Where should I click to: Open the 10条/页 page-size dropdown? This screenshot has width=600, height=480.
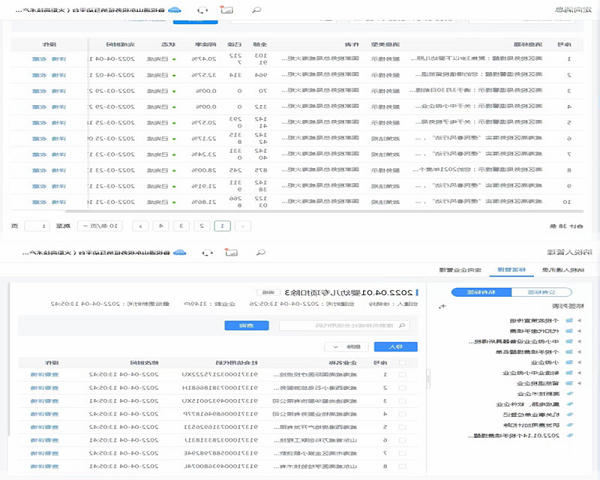click(x=100, y=226)
